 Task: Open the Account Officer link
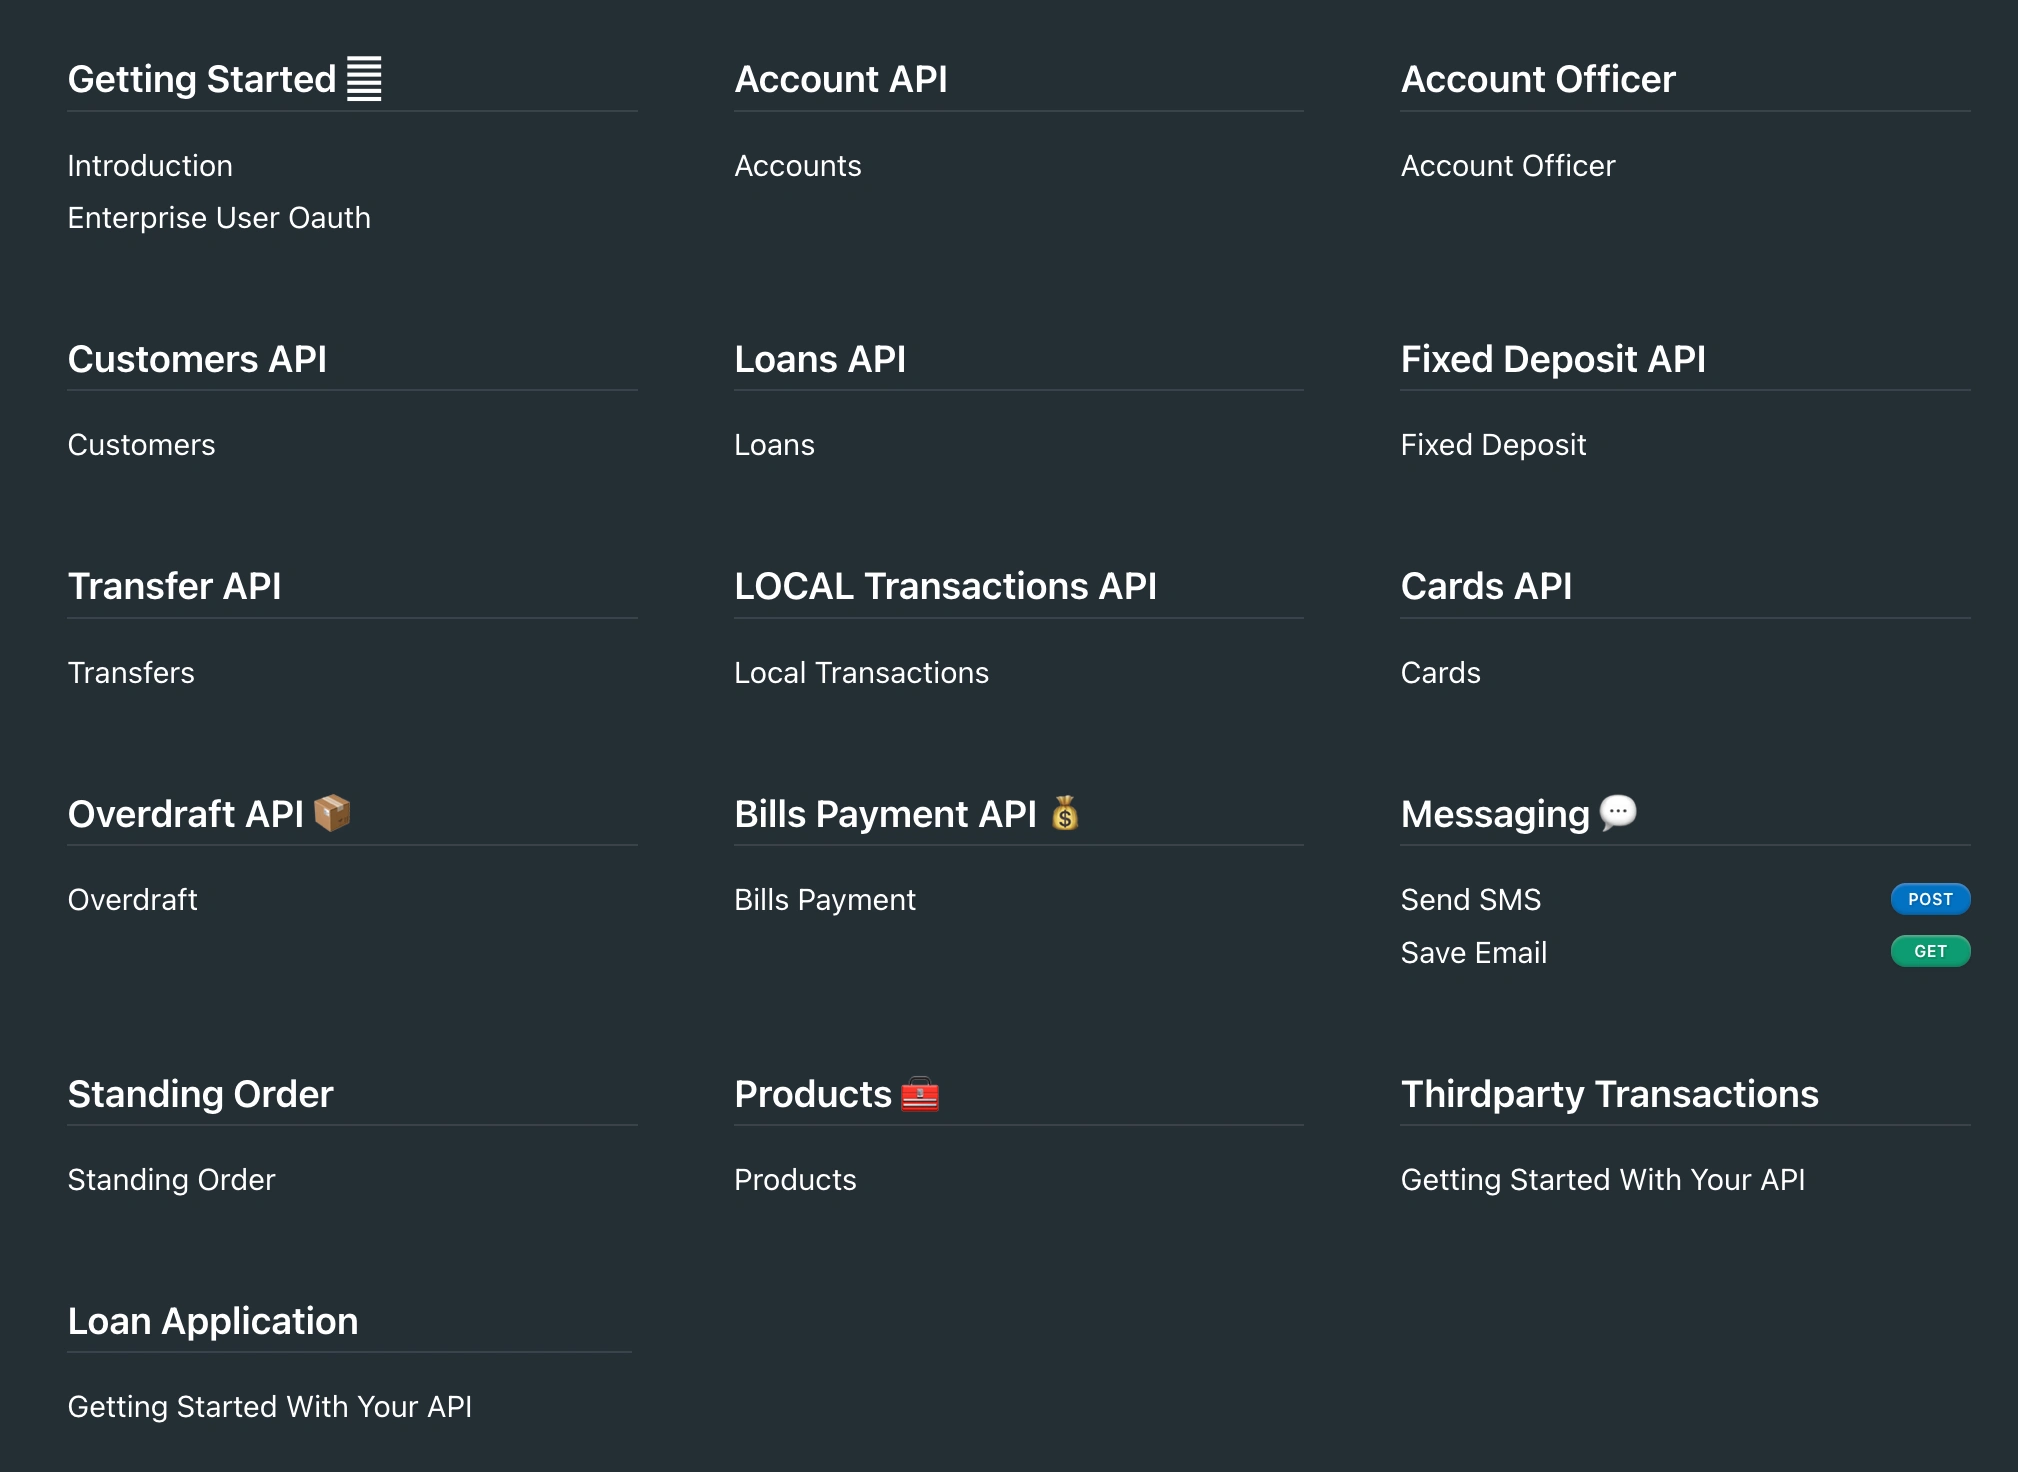point(1508,166)
